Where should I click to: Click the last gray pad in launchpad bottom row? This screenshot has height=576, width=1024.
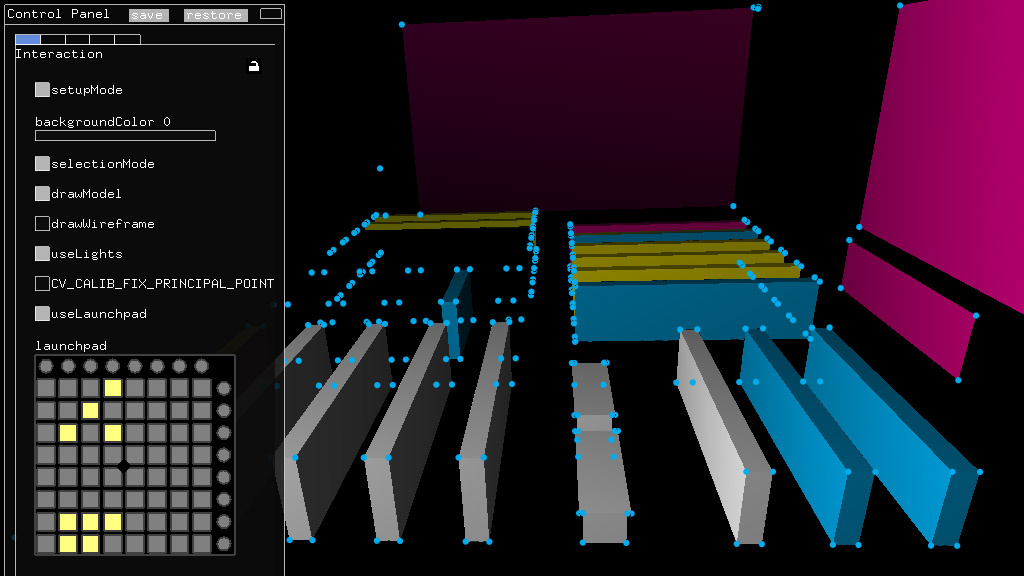[202, 544]
